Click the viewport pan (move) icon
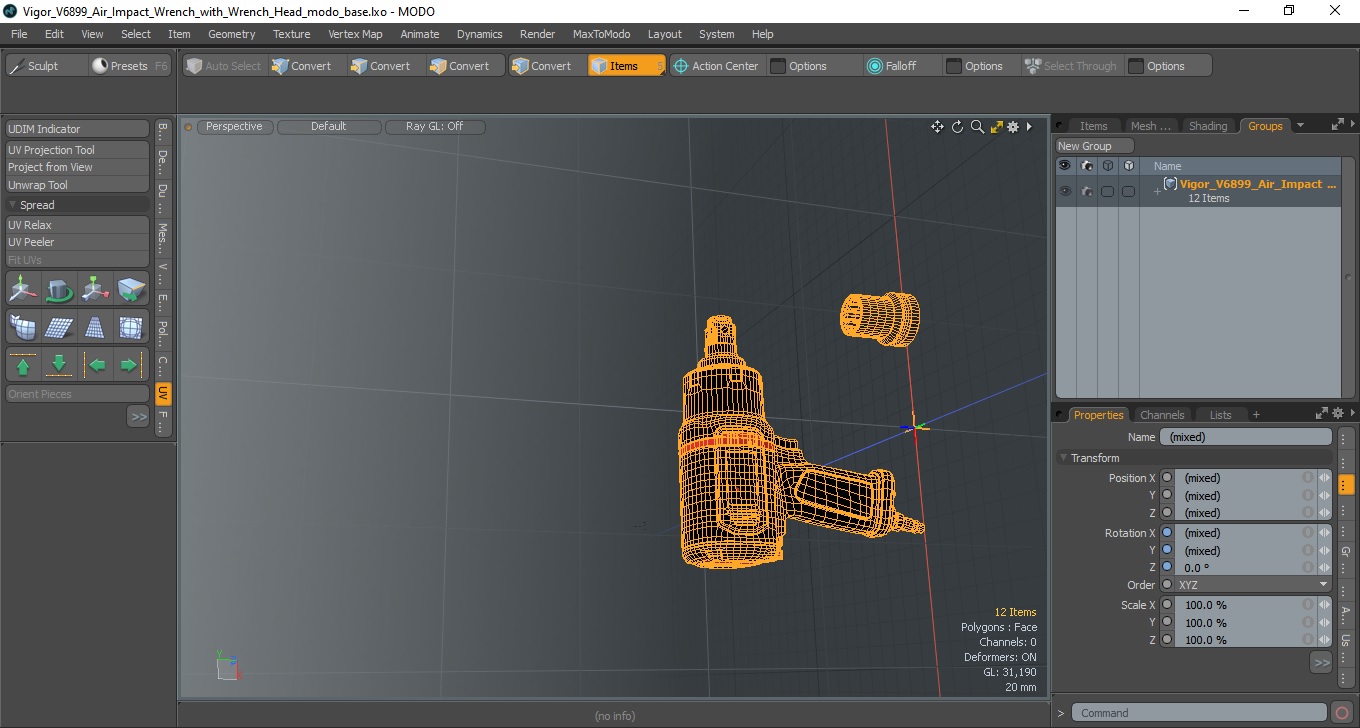The height and width of the screenshot is (728, 1360). [x=937, y=127]
